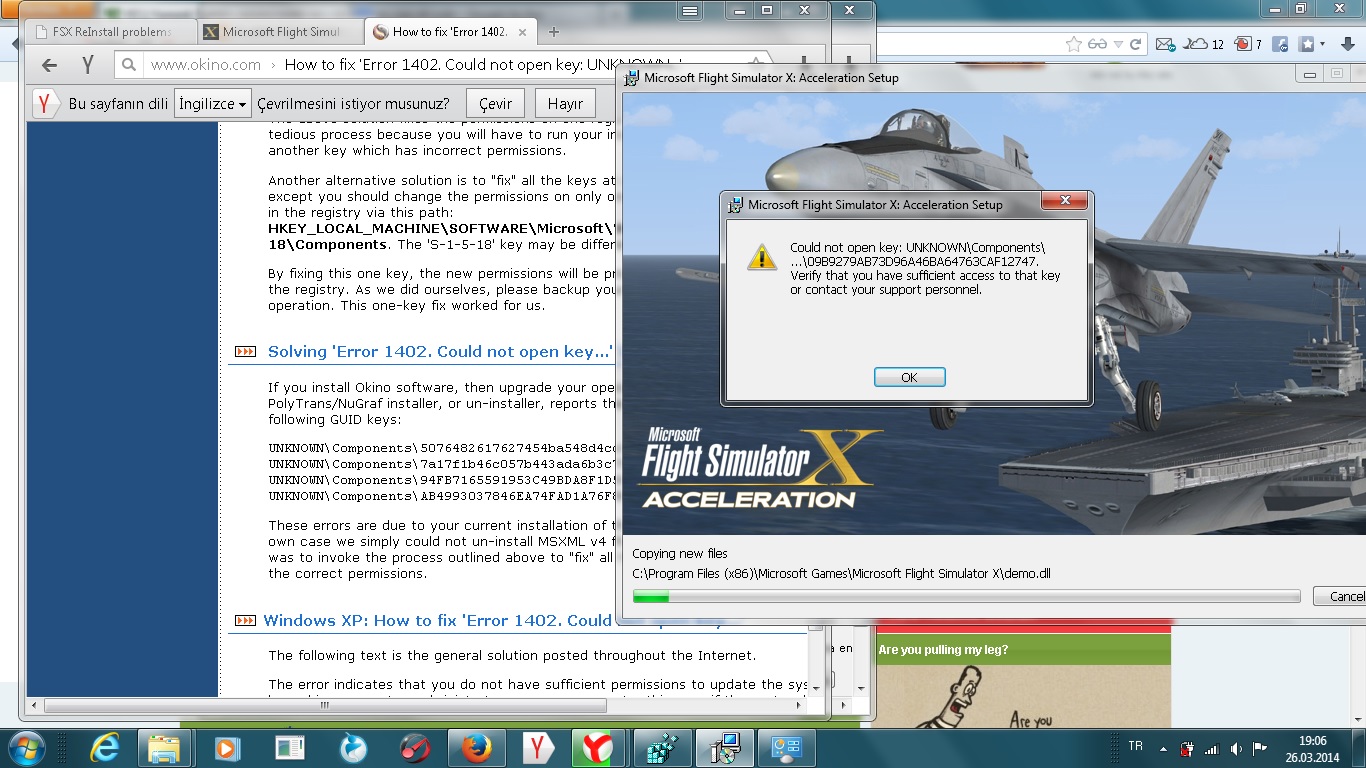Go back with the browser arrow
The width and height of the screenshot is (1366, 768).
[x=50, y=65]
